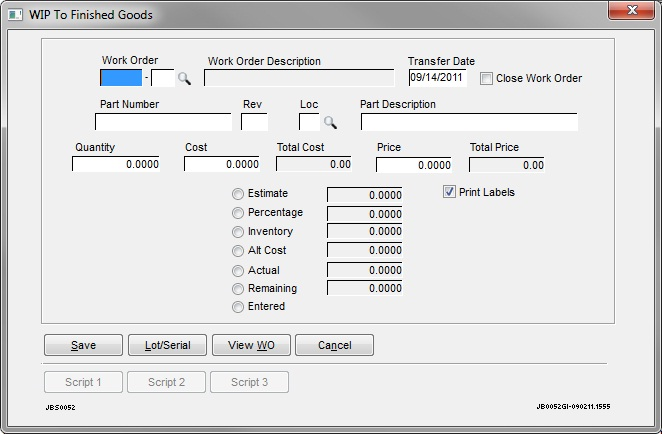This screenshot has width=662, height=434.
Task: Click the Save button
Action: pos(83,345)
